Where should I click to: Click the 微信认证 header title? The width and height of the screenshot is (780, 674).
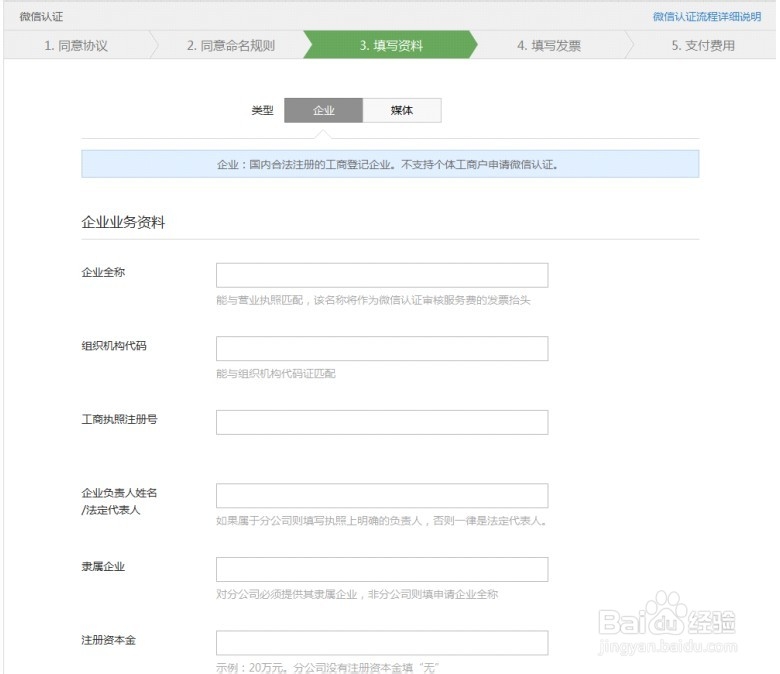click(x=41, y=16)
